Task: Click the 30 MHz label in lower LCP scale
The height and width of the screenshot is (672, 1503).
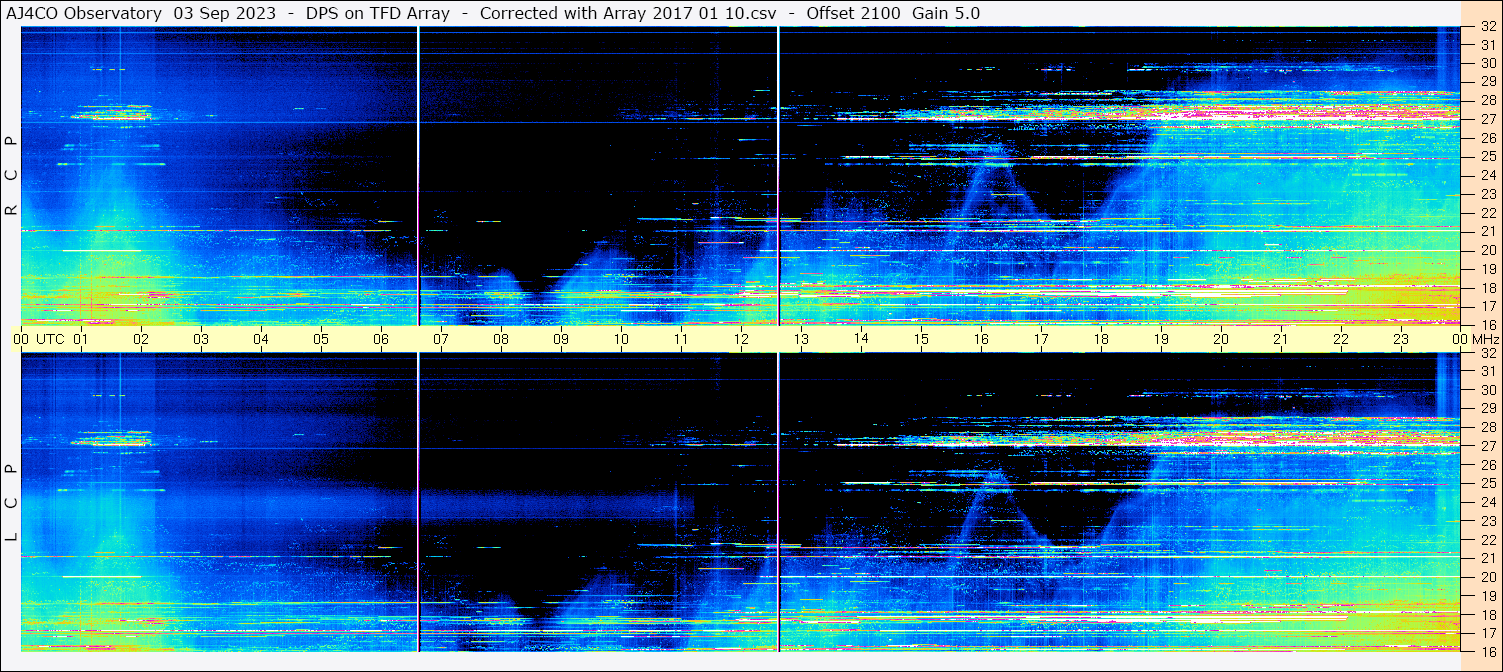Action: click(x=1487, y=390)
